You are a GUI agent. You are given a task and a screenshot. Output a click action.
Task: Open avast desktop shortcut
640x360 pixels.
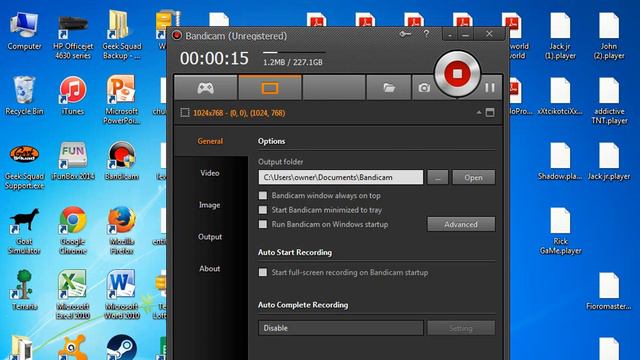73,347
